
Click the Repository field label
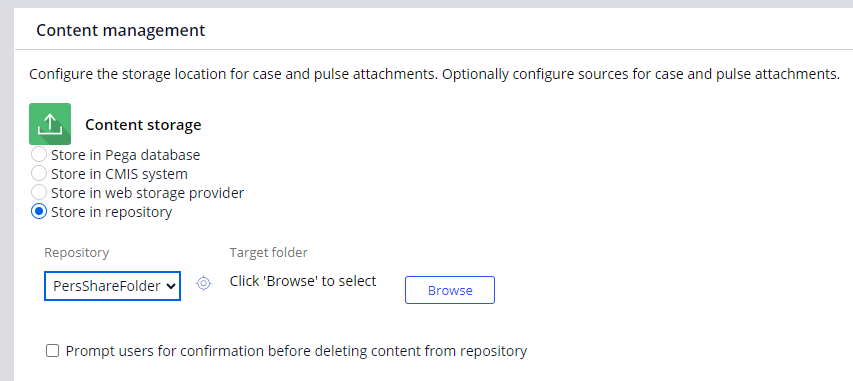pyautogui.click(x=77, y=253)
